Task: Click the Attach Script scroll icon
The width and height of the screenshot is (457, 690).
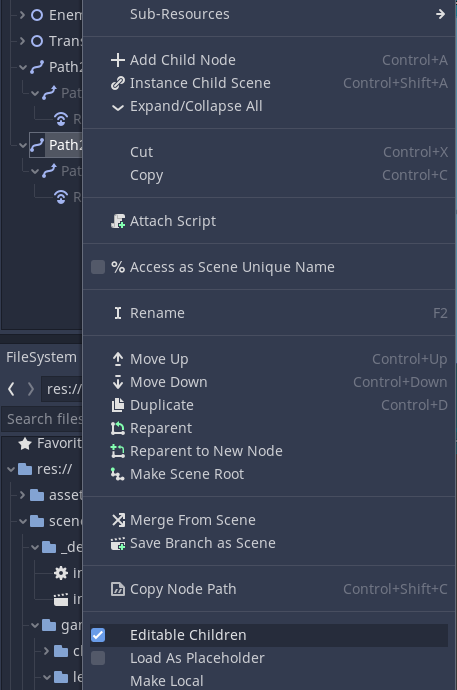Action: [117, 221]
